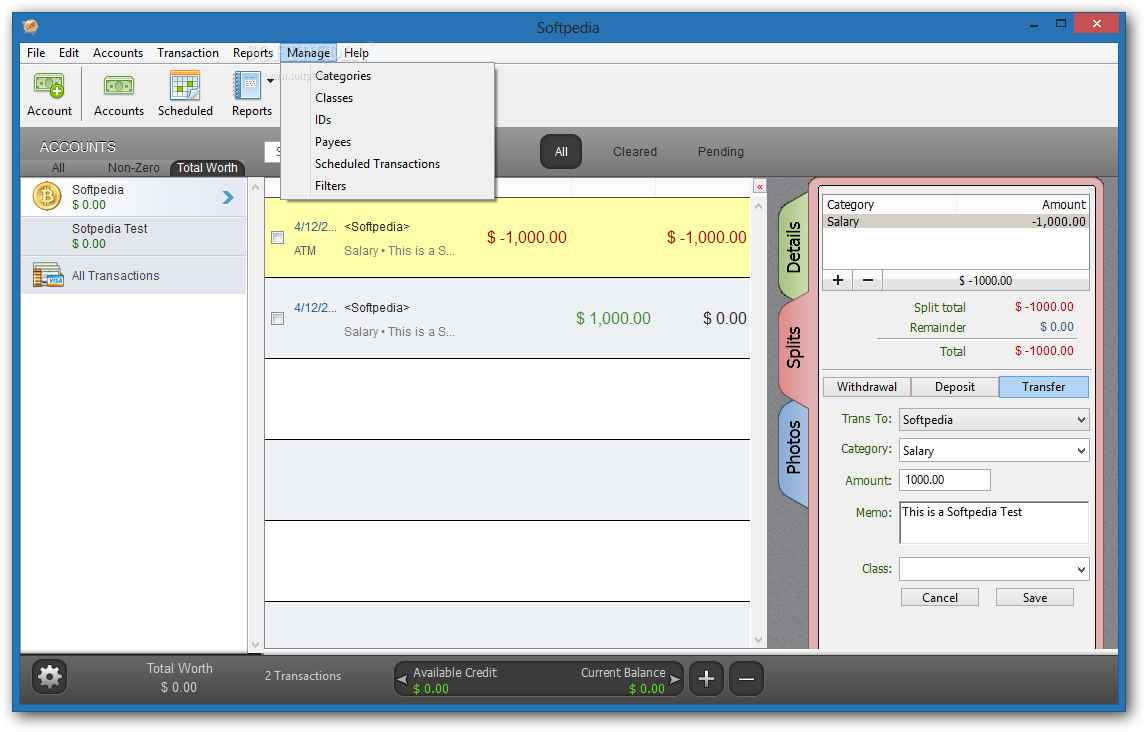Image resolution: width=1146 pixels, height=732 pixels.
Task: Choose IDs from Manage menu
Action: pyautogui.click(x=387, y=120)
